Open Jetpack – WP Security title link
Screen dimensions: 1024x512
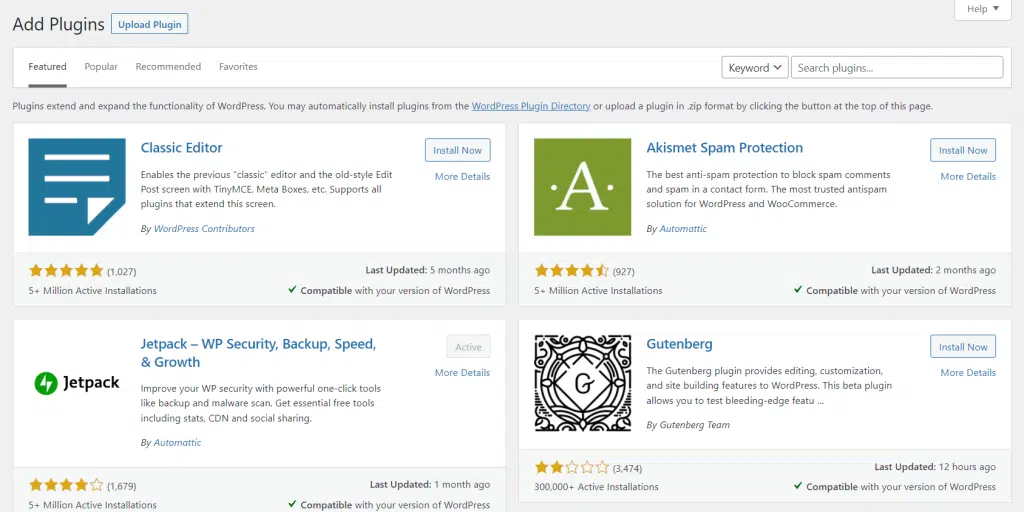(258, 353)
